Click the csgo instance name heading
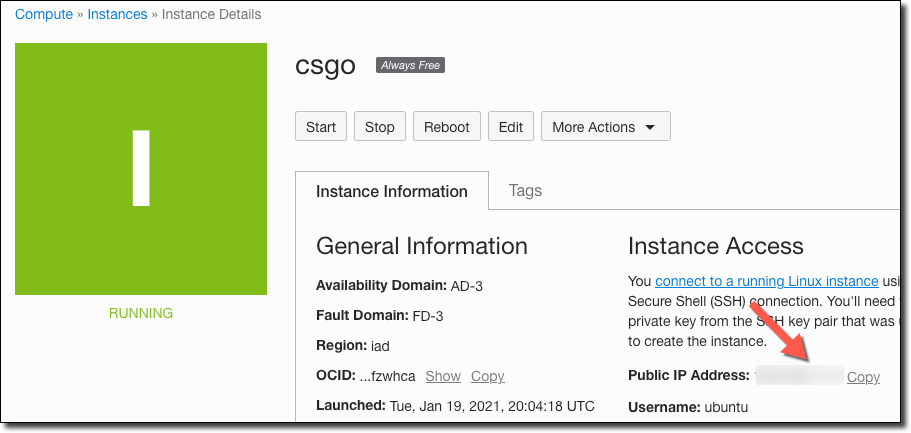This screenshot has width=911, height=433. pos(325,65)
